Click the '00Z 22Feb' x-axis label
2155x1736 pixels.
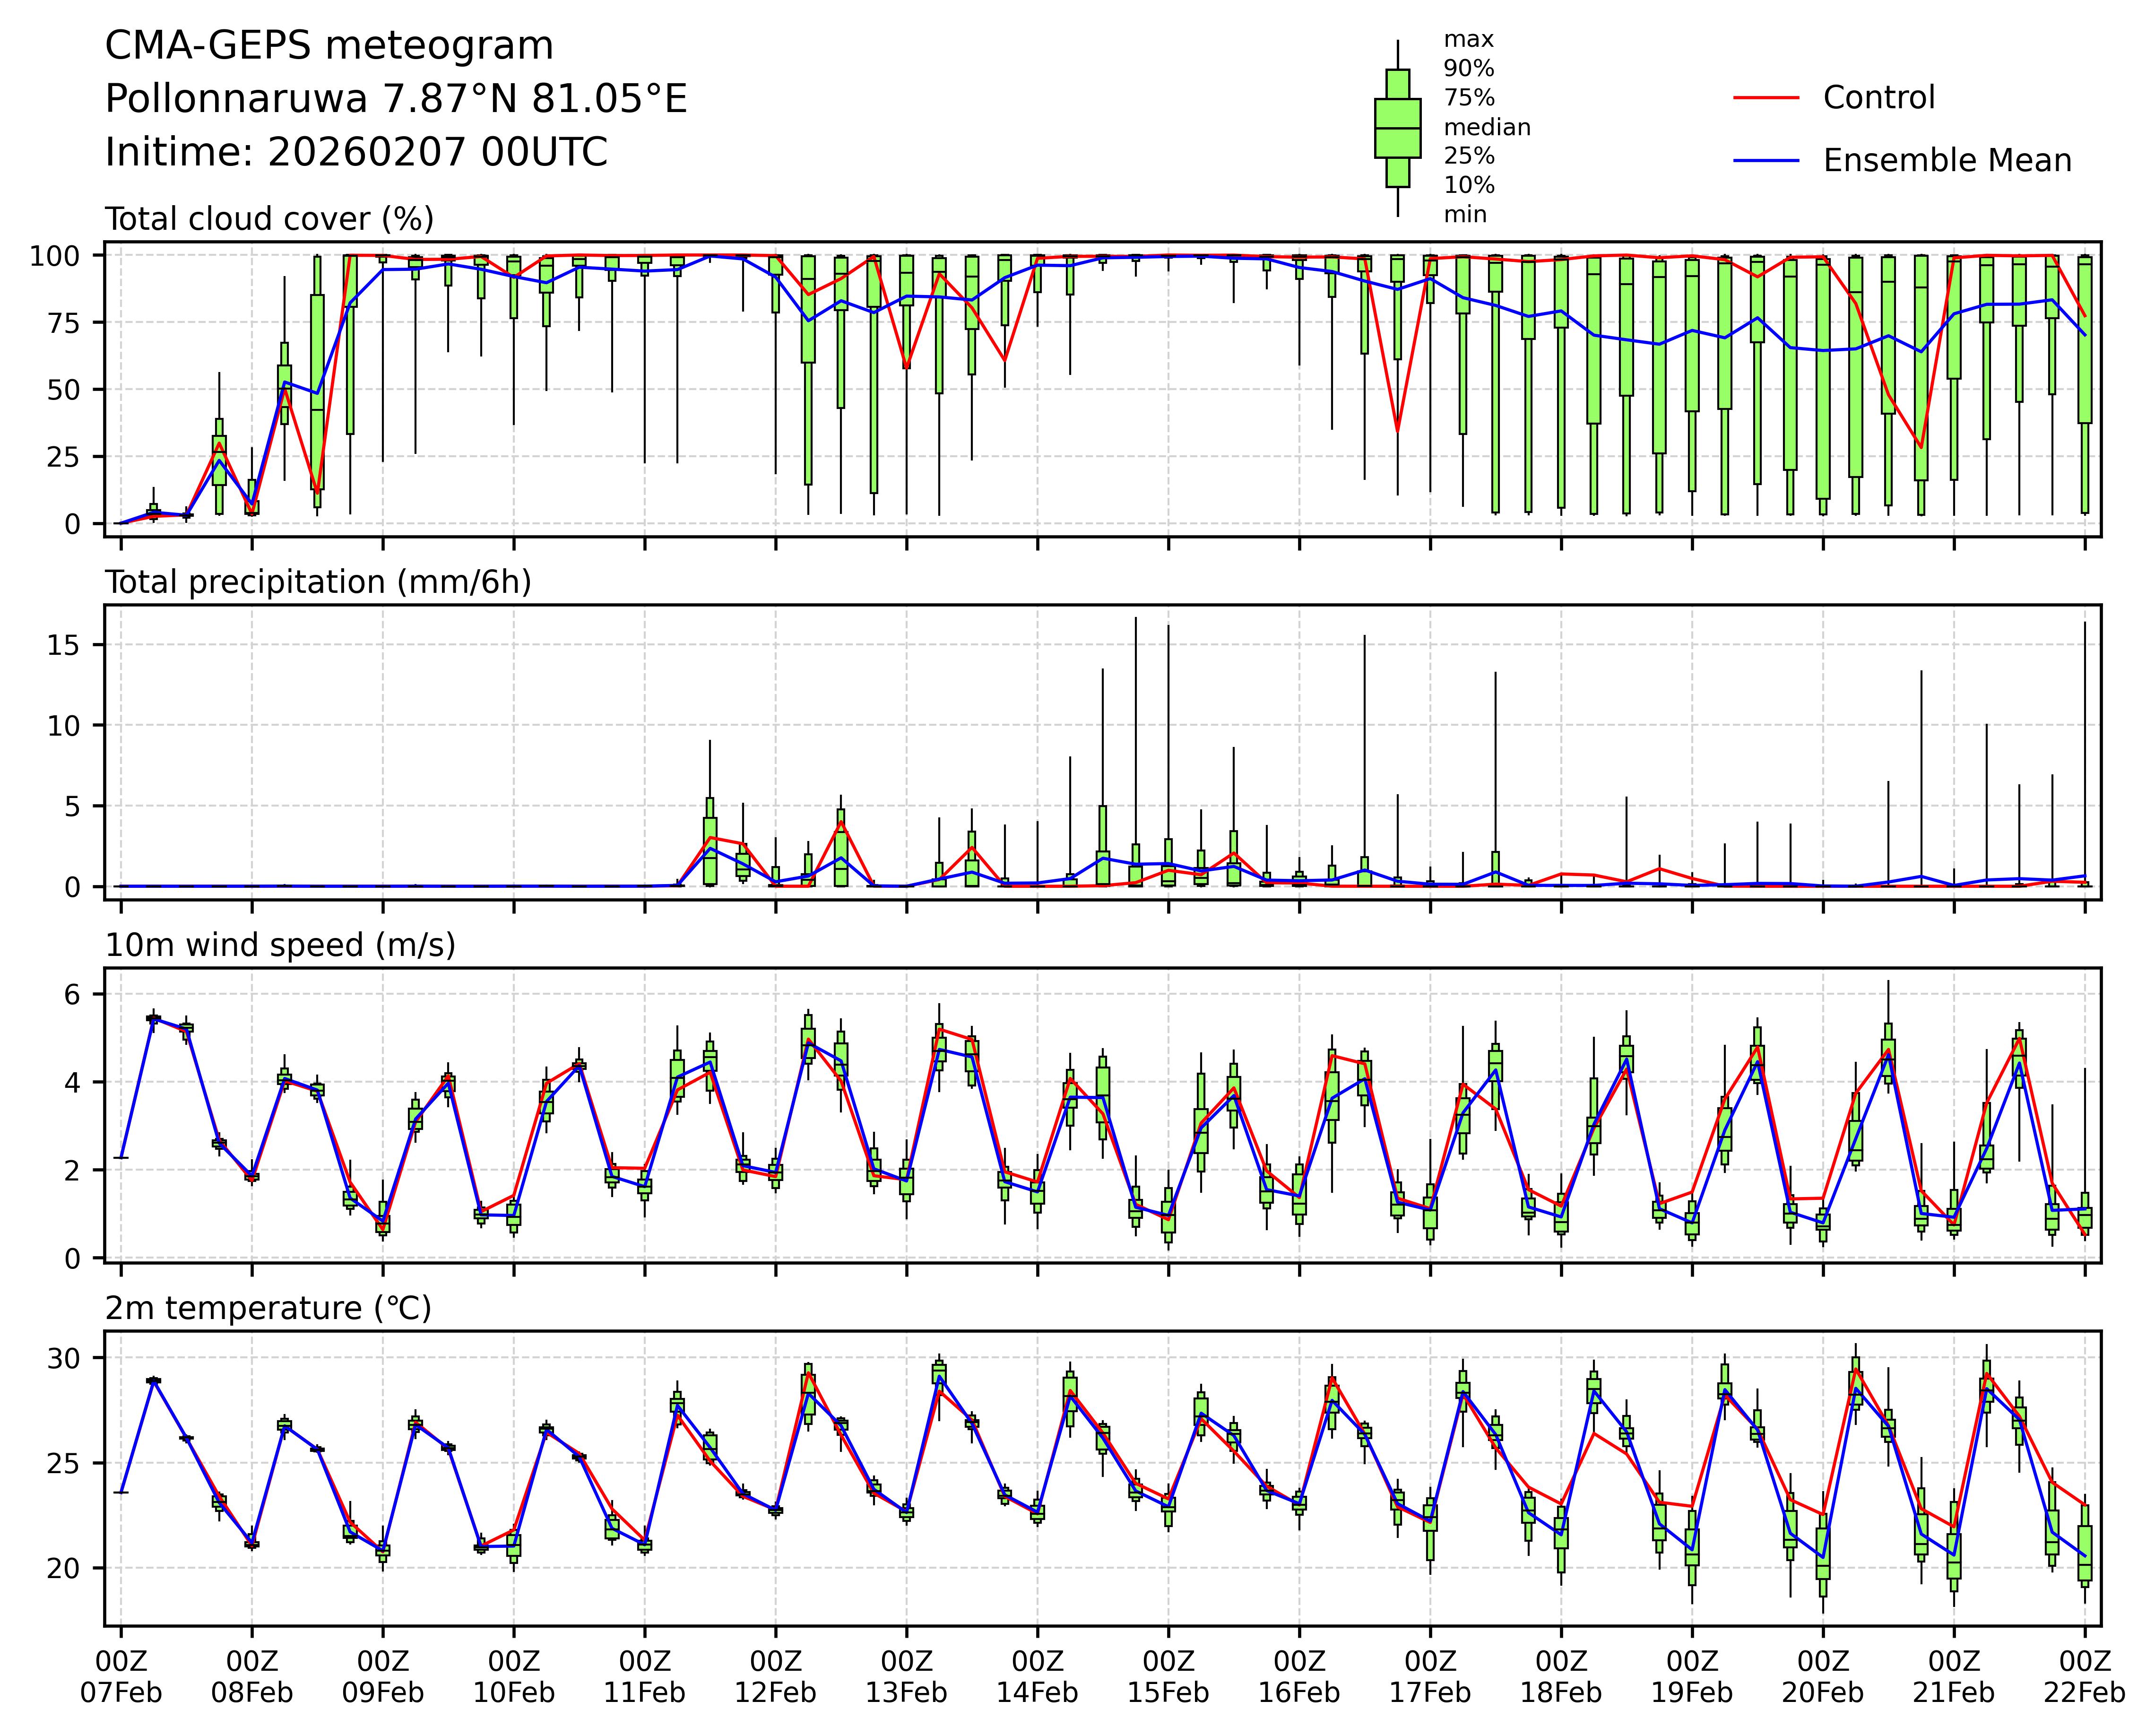coord(2084,1677)
